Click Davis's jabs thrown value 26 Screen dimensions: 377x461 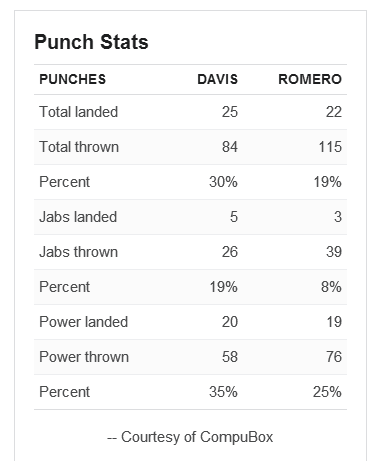pos(230,252)
